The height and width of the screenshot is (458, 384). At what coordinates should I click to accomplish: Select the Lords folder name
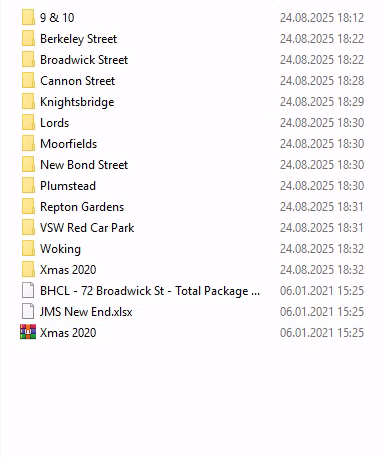(x=54, y=123)
